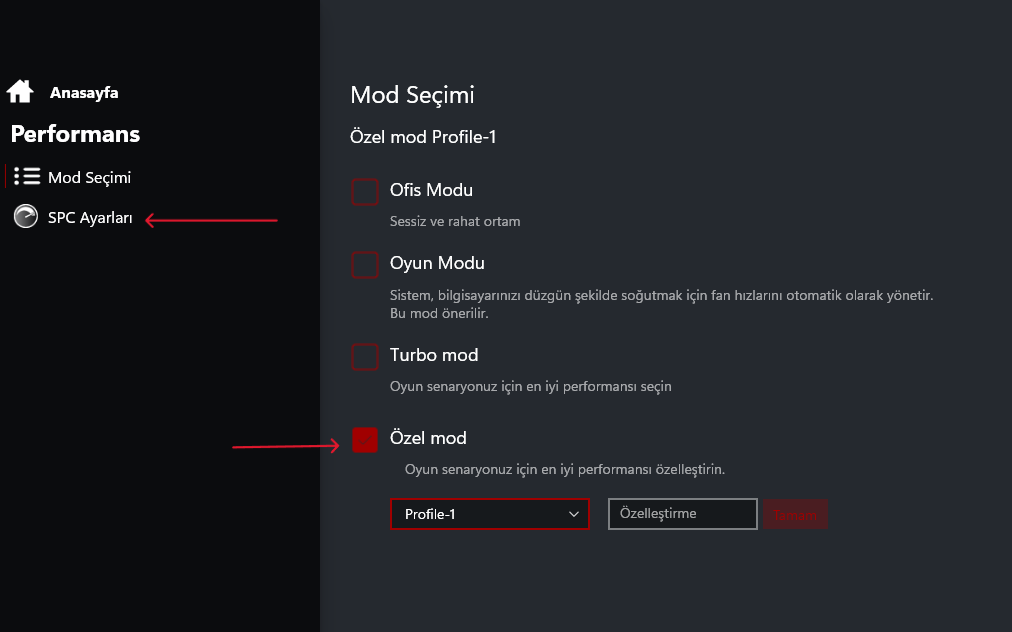Enable the Ofis Modu checkbox
The height and width of the screenshot is (632, 1012).
[x=365, y=191]
